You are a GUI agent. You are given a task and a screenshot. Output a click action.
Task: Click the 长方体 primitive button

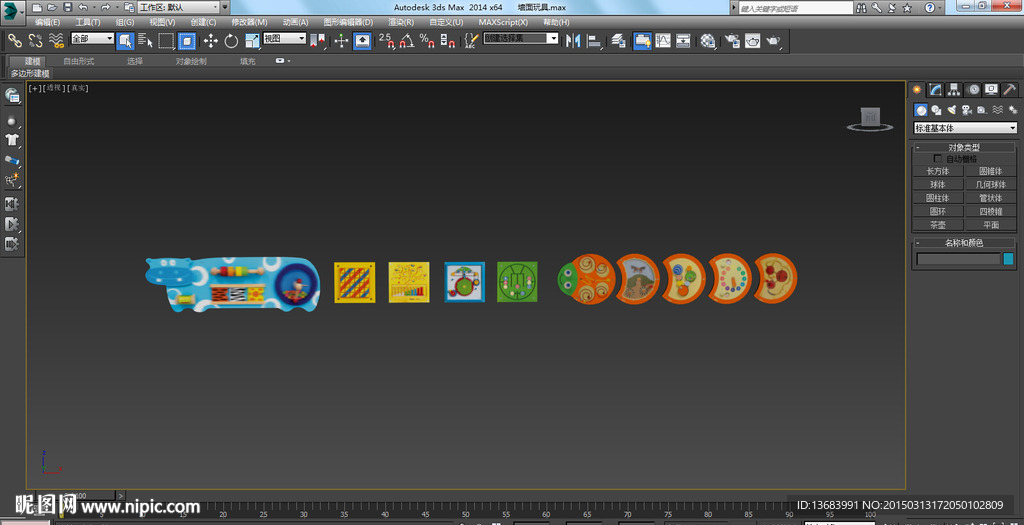[x=937, y=171]
